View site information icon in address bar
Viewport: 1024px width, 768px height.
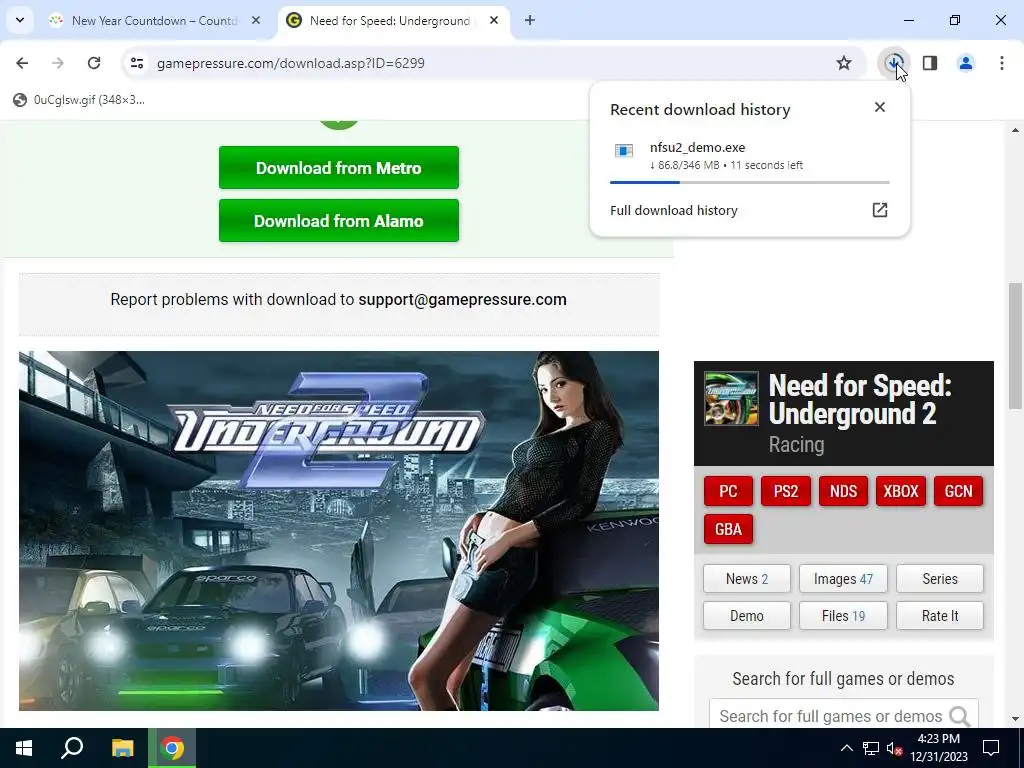[136, 63]
